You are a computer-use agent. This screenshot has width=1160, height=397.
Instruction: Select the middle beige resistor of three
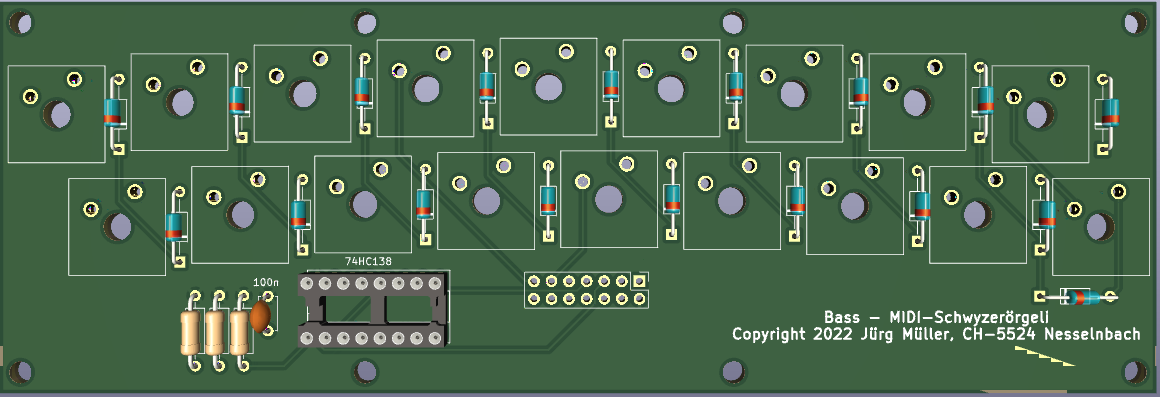[215, 332]
